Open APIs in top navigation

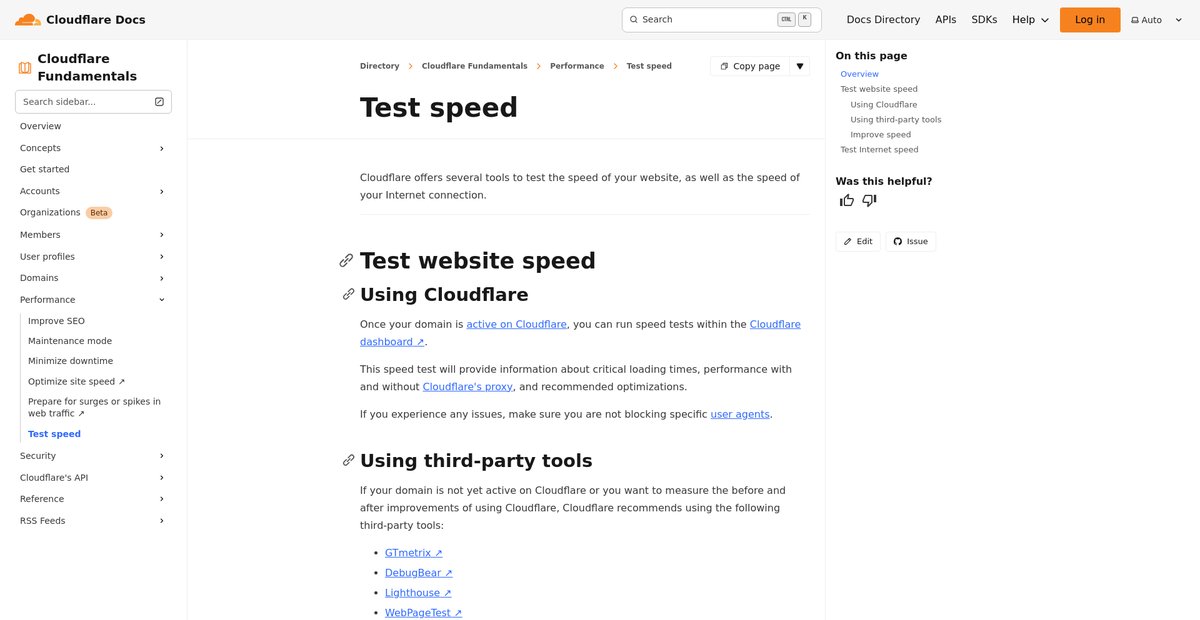(x=946, y=20)
